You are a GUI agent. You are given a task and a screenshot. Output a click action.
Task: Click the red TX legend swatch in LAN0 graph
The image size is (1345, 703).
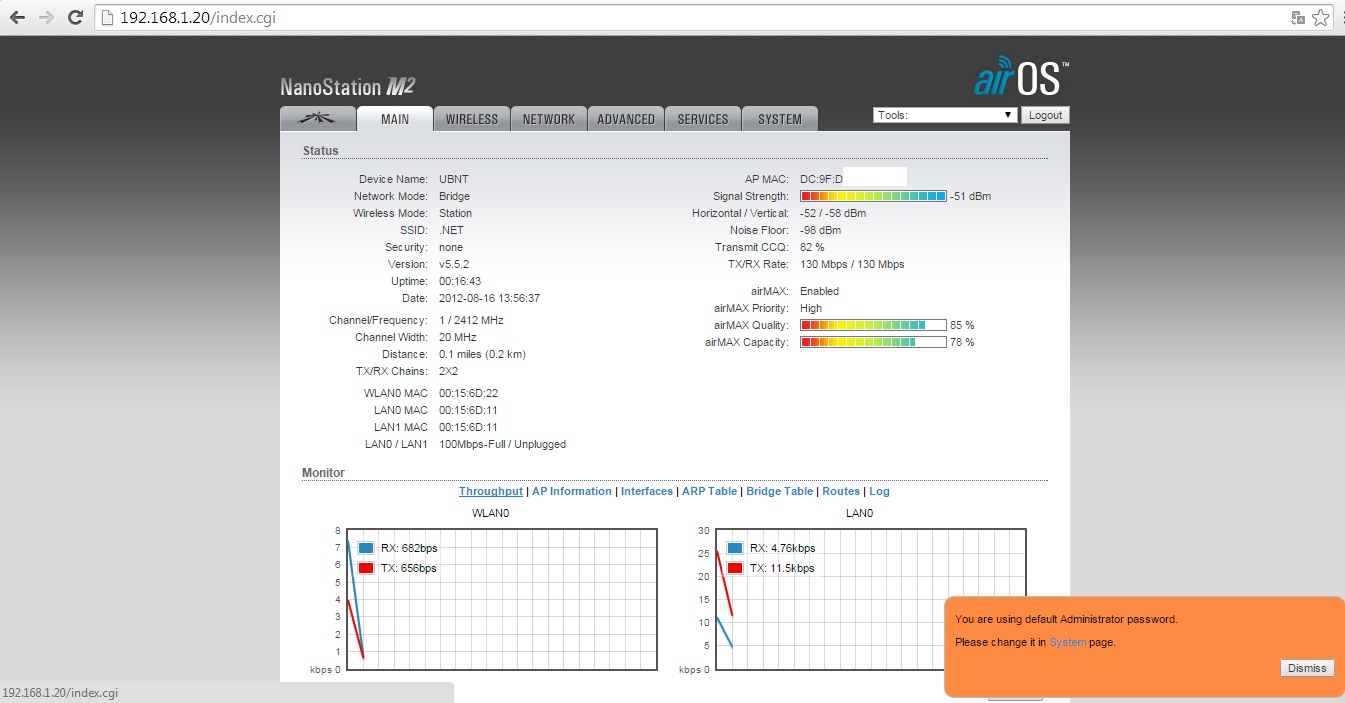pos(736,568)
